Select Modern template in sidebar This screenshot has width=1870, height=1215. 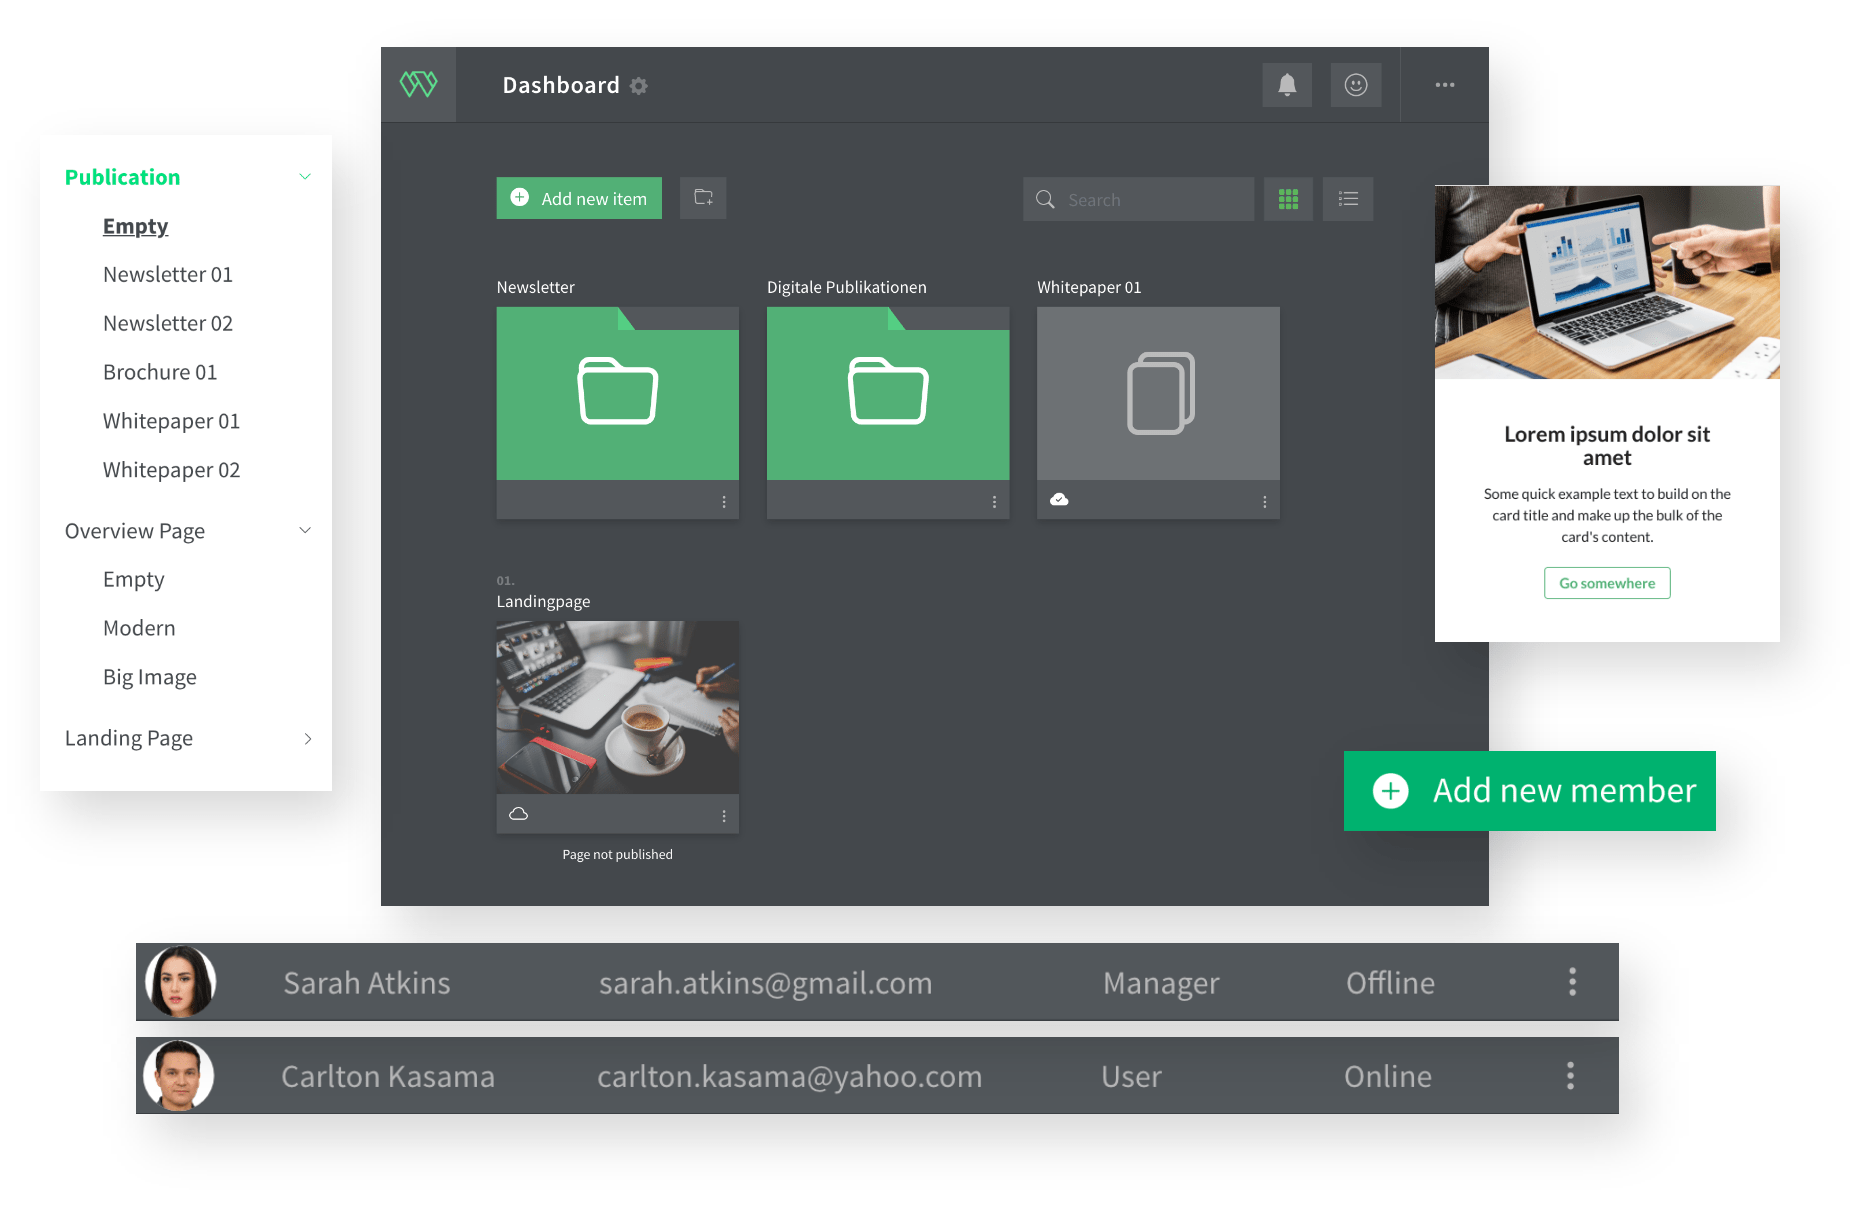[139, 628]
